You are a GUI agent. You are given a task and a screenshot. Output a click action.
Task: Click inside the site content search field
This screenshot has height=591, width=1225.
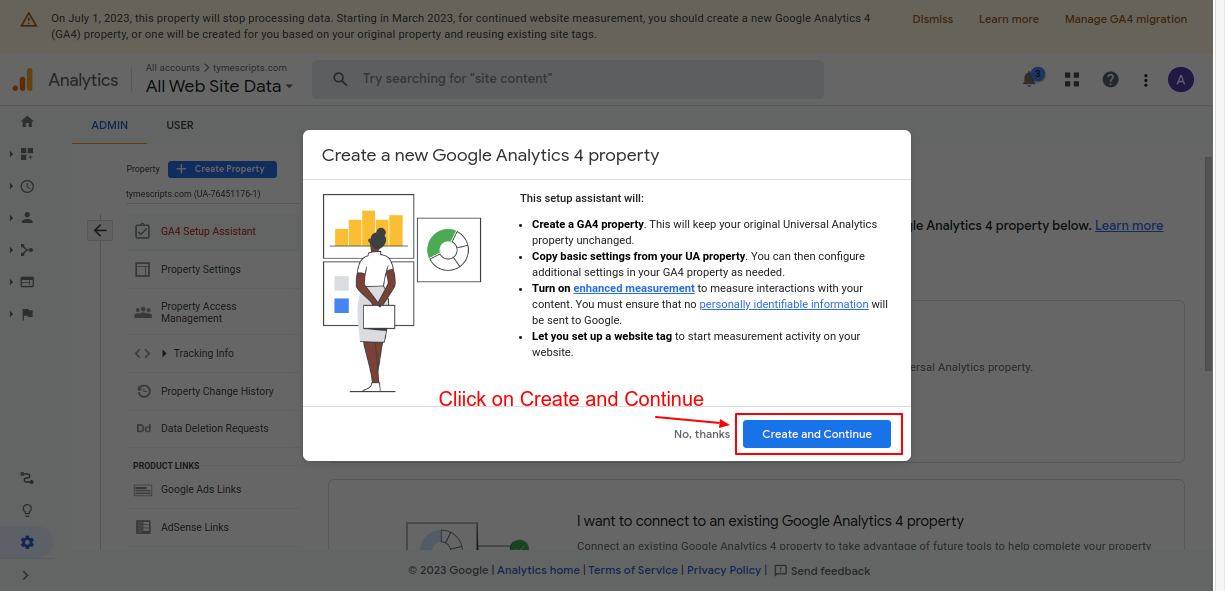[x=568, y=79]
